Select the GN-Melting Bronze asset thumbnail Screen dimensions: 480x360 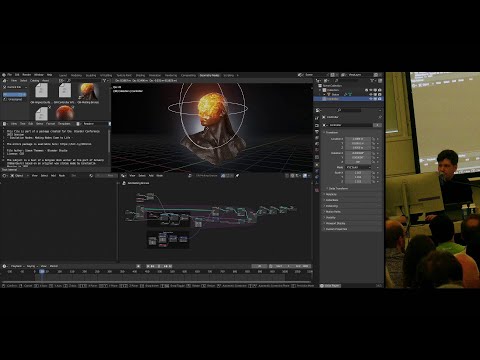point(88,92)
